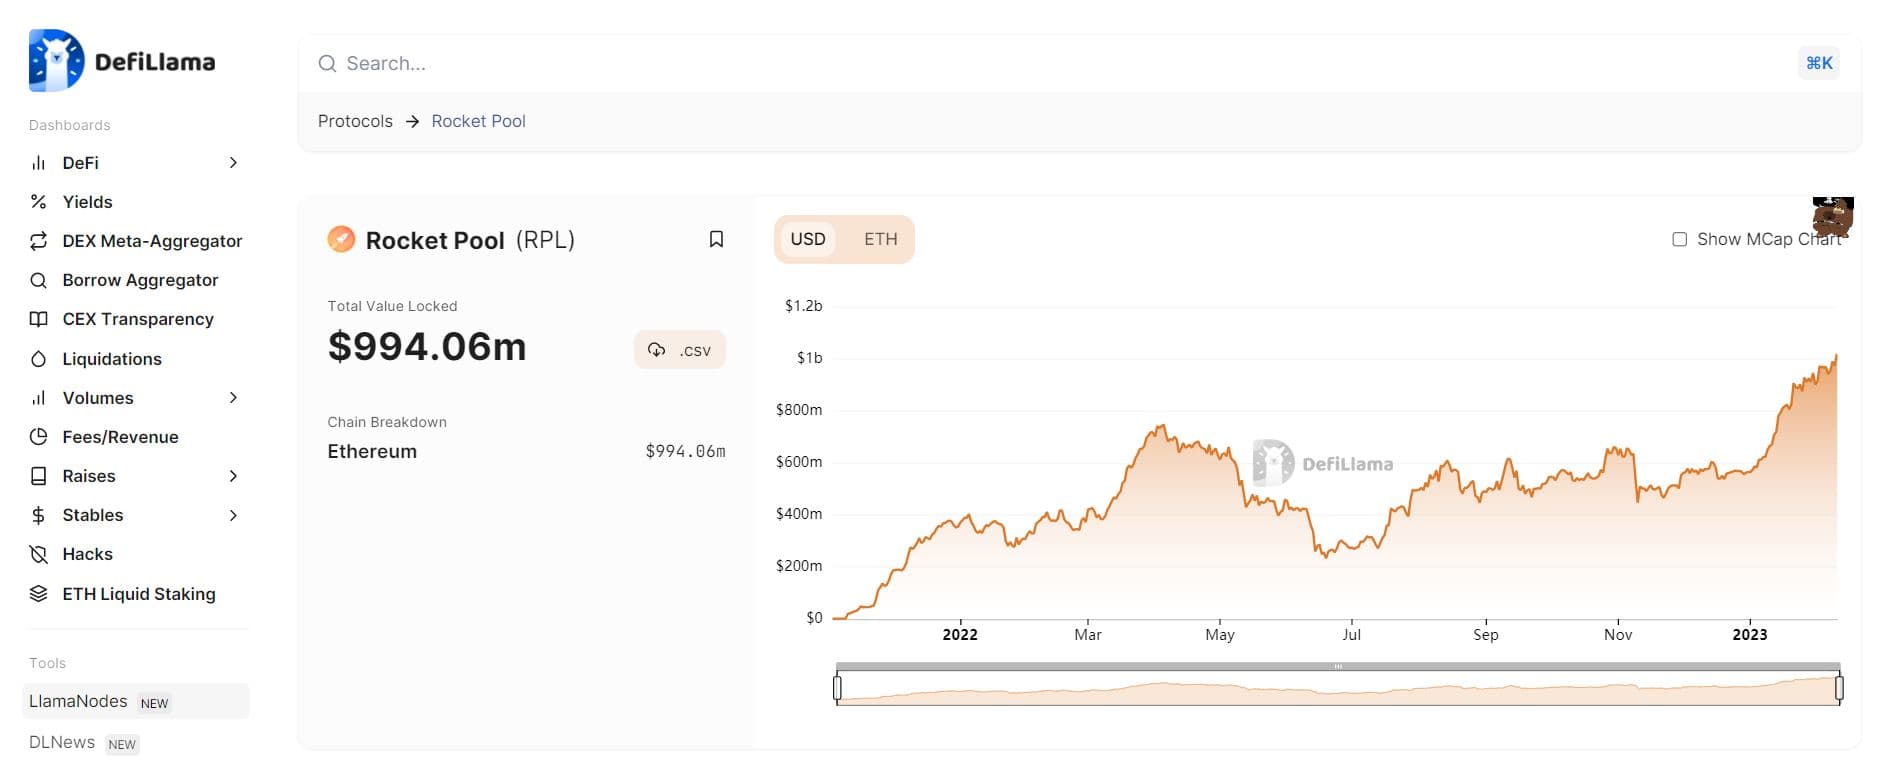Viewport: 1885px width, 774px height.
Task: Open the LlamaNodes tool
Action: (x=135, y=701)
